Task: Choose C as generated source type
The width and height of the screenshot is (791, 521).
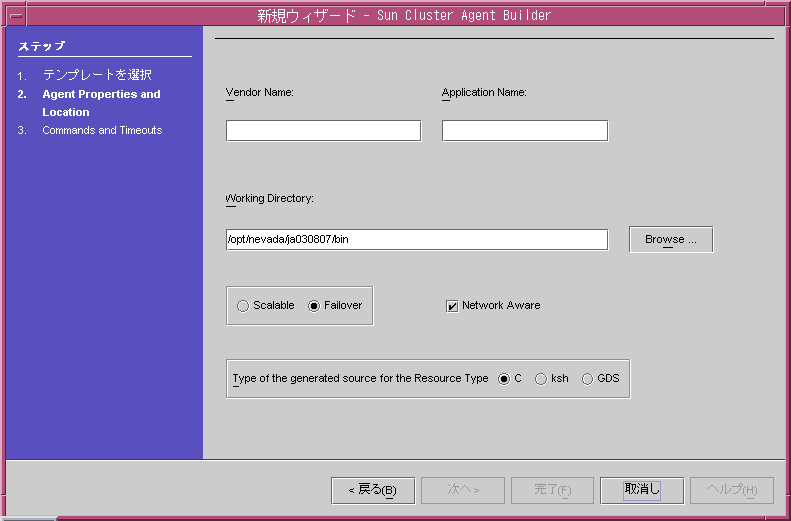Action: click(510, 379)
